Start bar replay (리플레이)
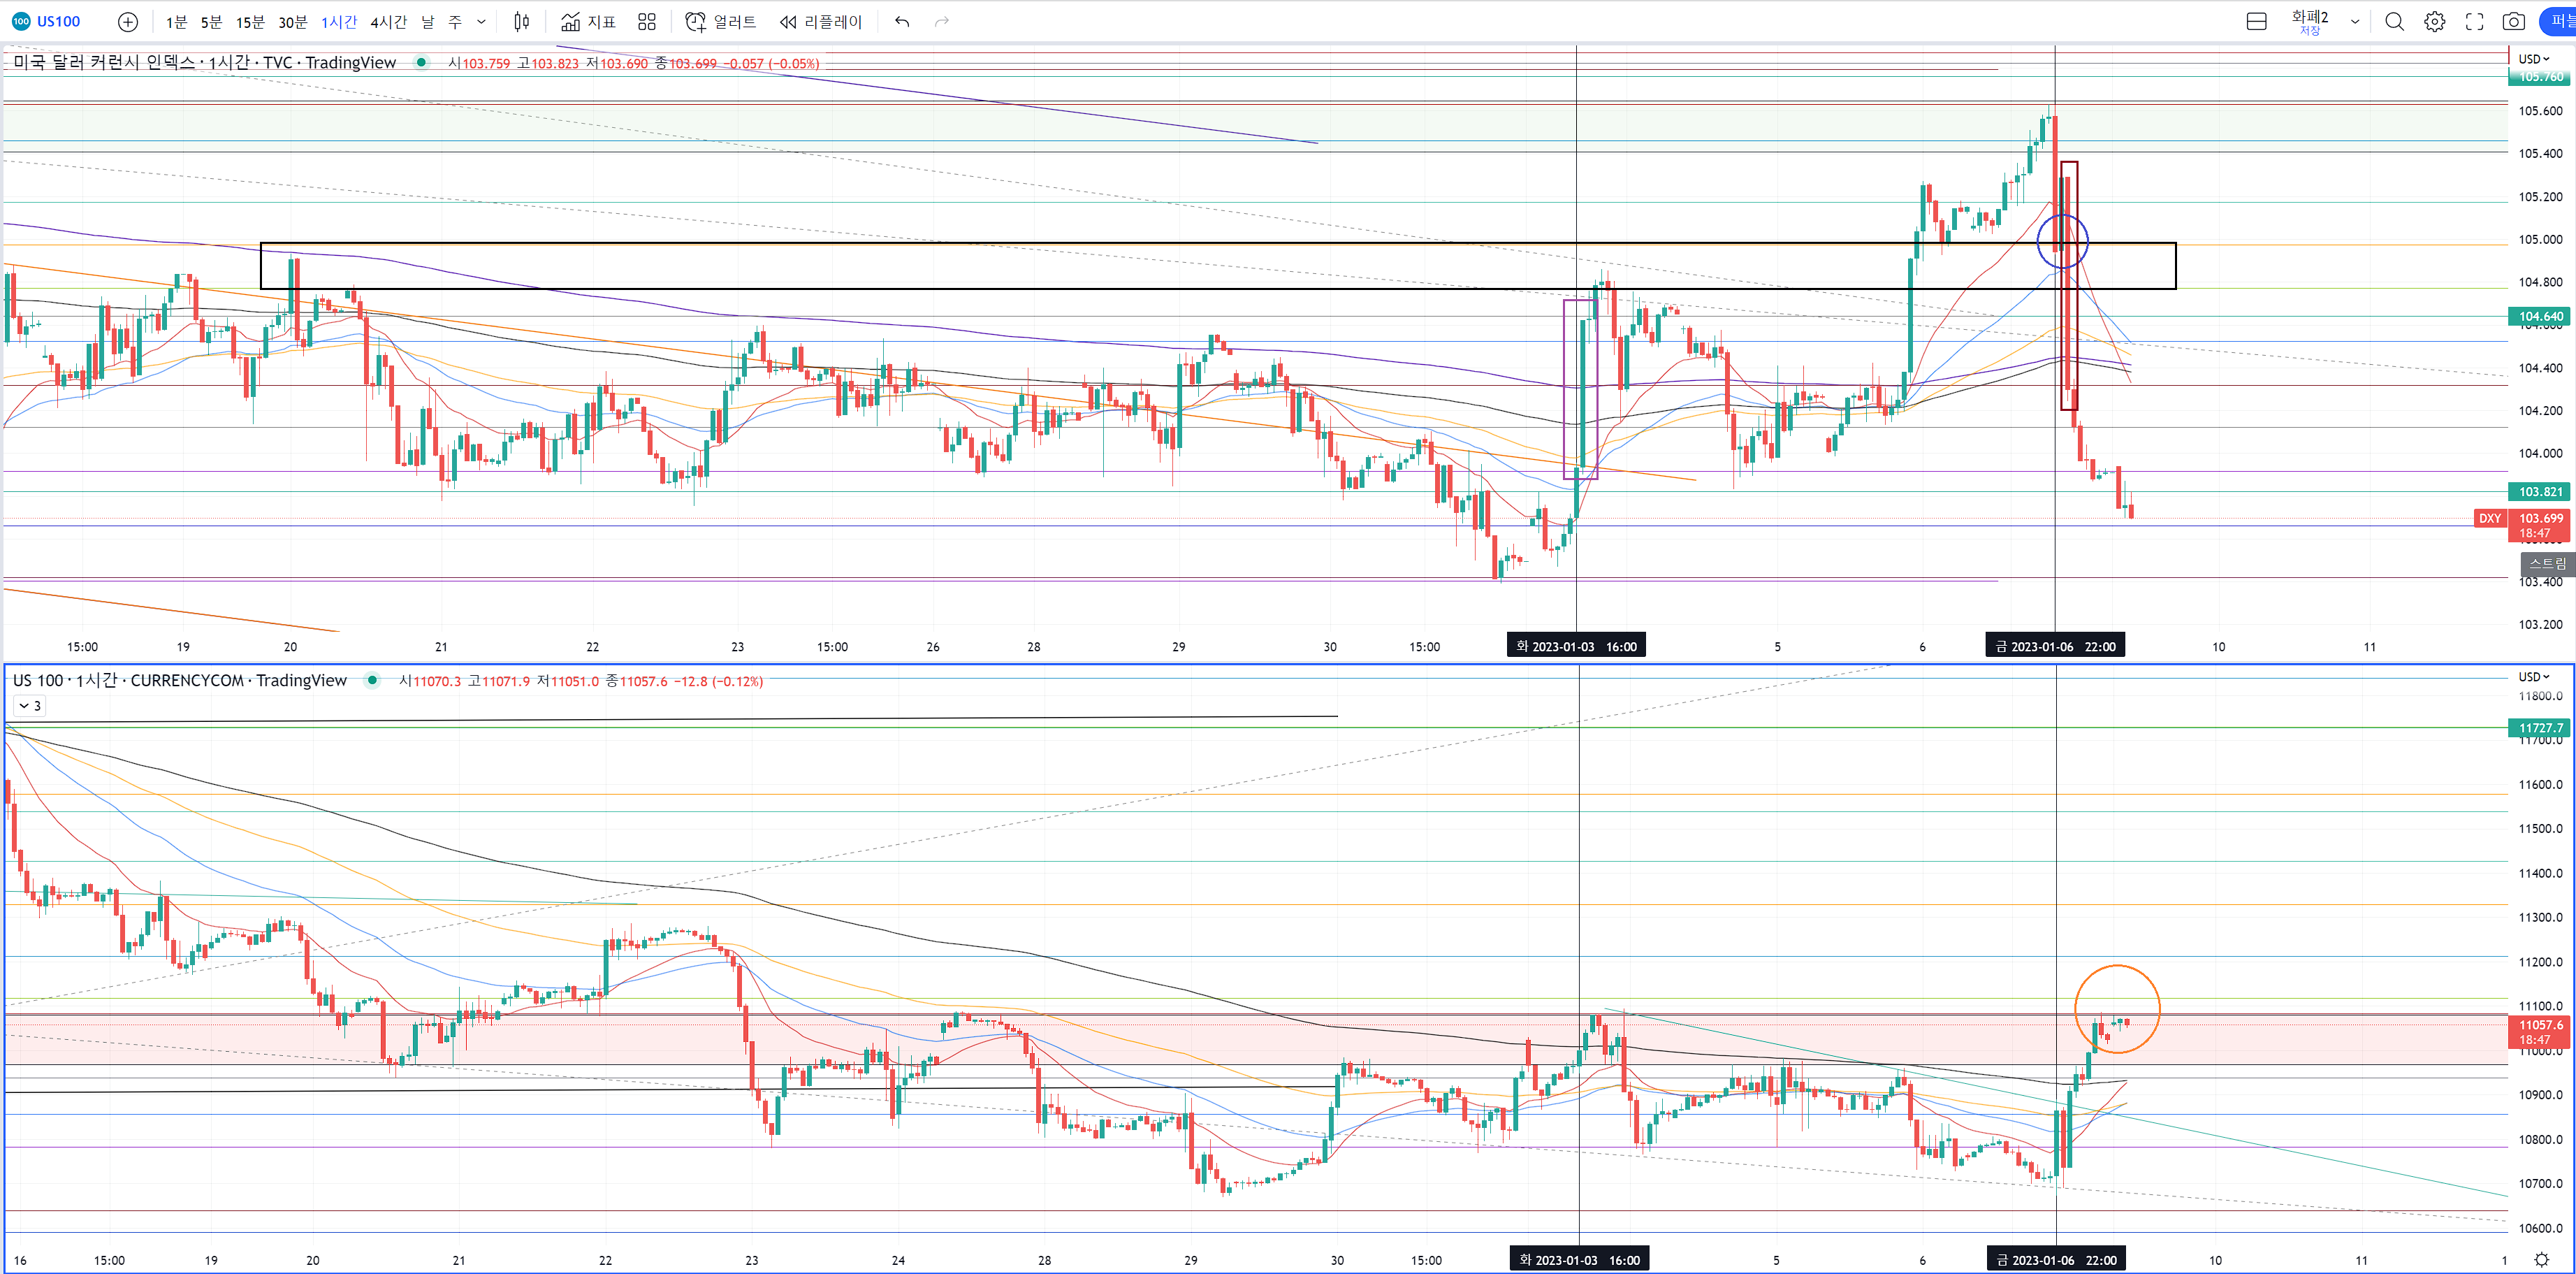 click(820, 22)
